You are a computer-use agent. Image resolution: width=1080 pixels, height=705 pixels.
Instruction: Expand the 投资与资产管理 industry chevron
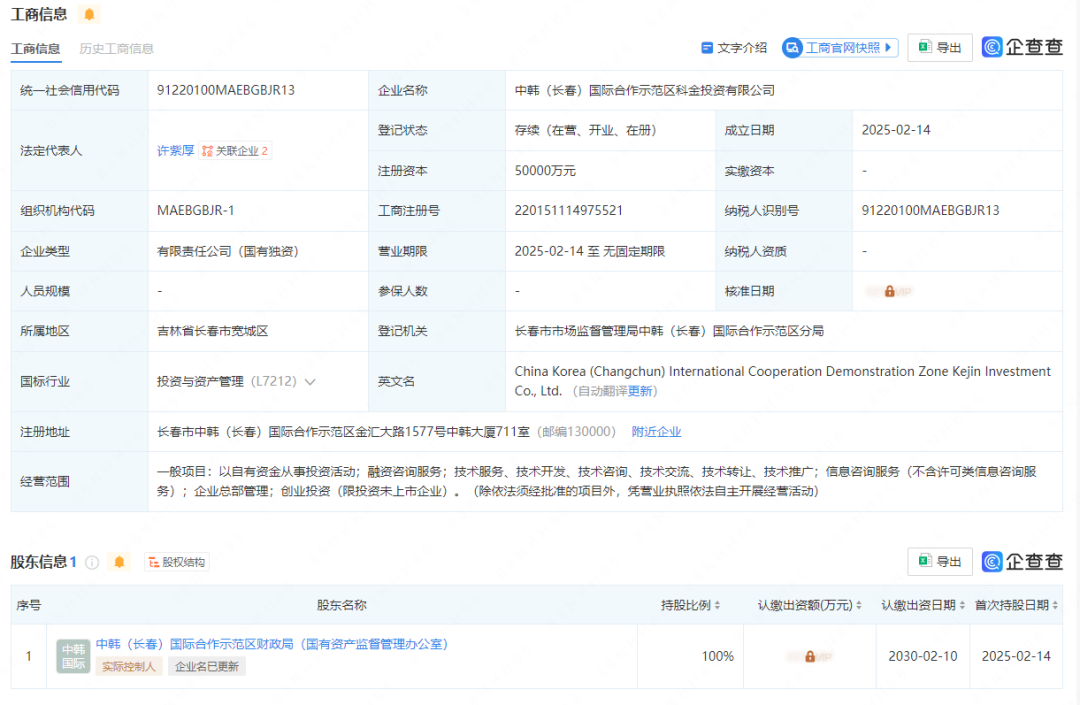click(x=310, y=382)
